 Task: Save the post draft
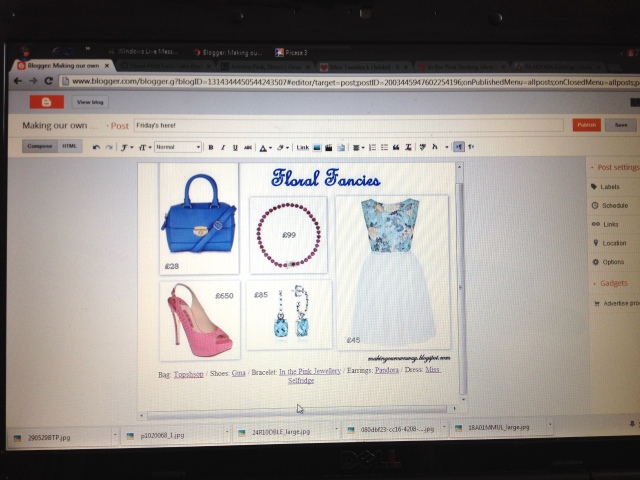[621, 125]
